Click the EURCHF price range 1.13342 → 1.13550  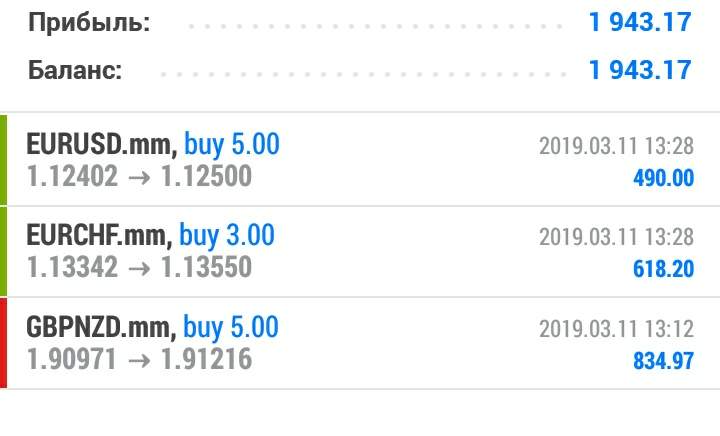tap(139, 268)
